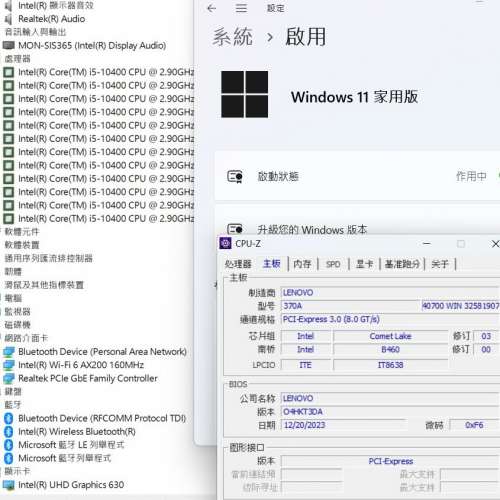
Task: Collapse the 處理器 category in Device Manager
Action: coord(17,59)
